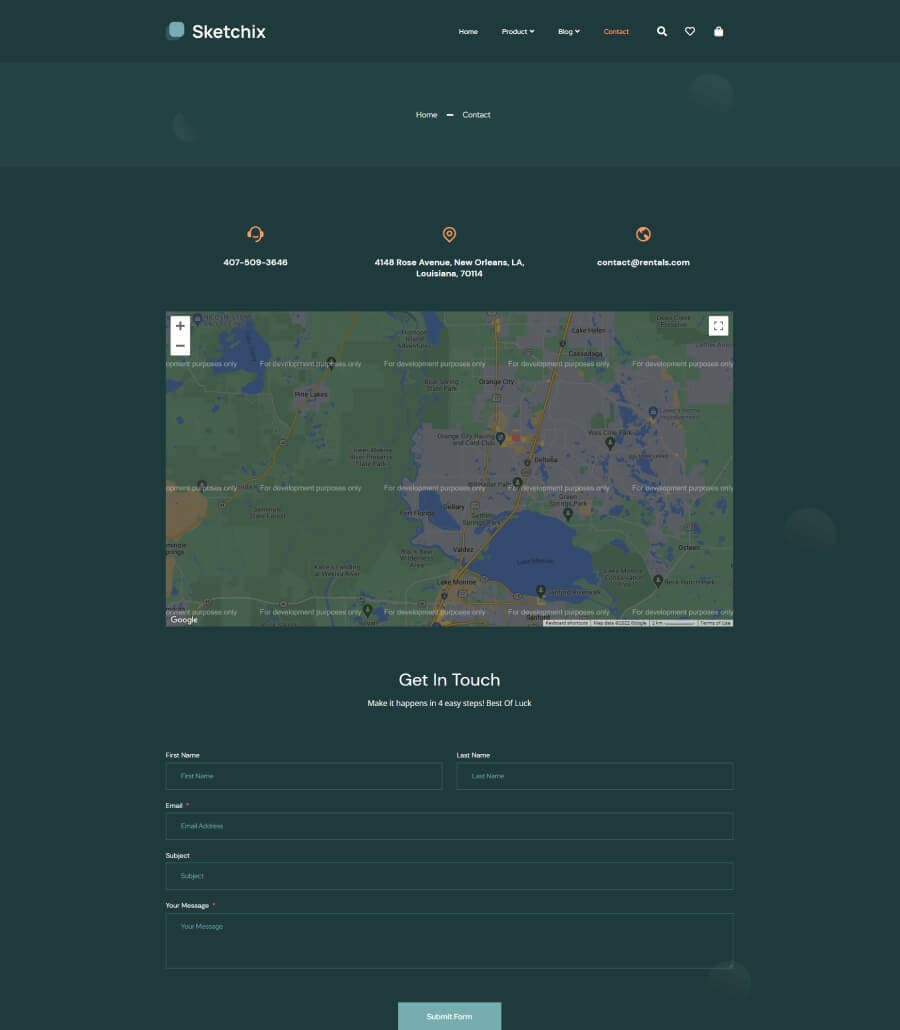Open the search icon in the navbar

661,31
